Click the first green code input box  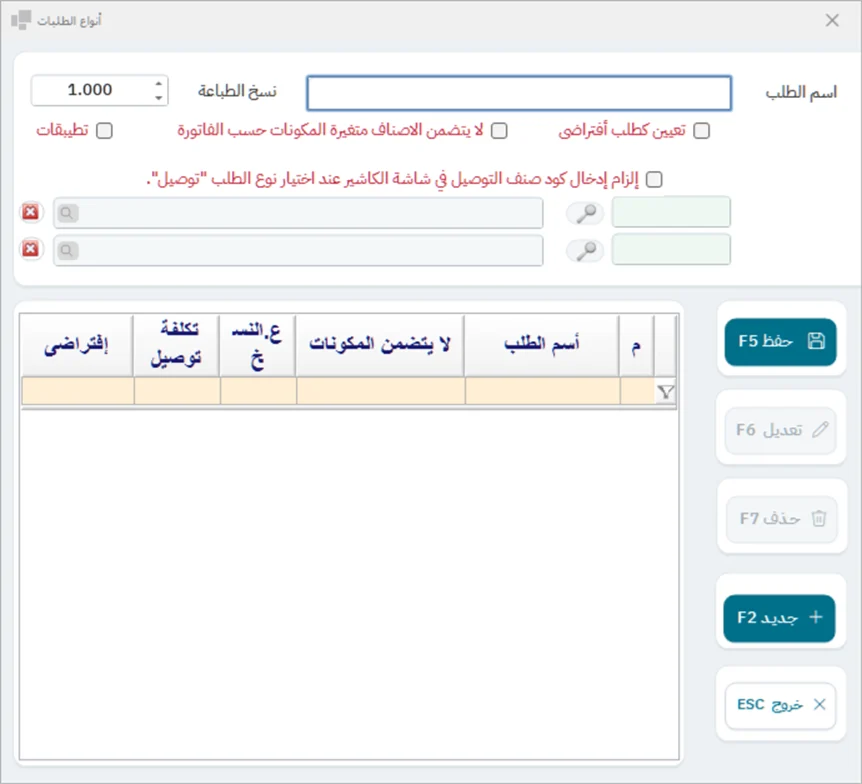pyautogui.click(x=671, y=212)
